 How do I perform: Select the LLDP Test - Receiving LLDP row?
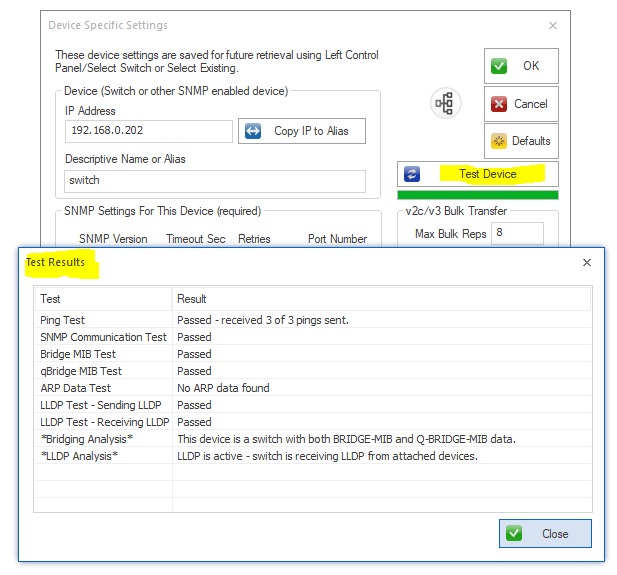[313, 422]
